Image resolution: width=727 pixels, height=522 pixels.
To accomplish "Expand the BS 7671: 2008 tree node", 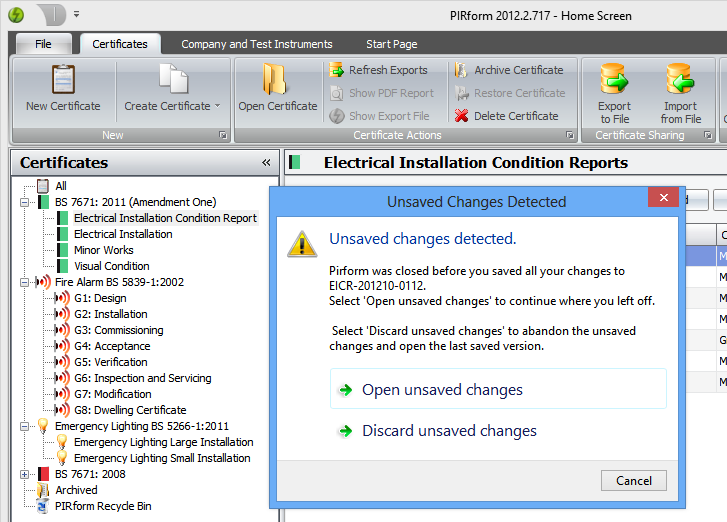I will 25,474.
